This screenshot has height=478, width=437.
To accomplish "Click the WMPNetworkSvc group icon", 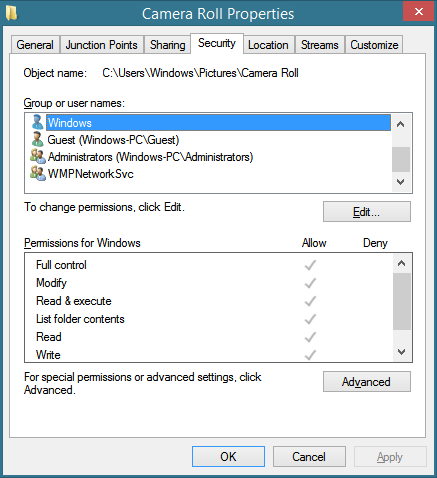I will tap(38, 173).
